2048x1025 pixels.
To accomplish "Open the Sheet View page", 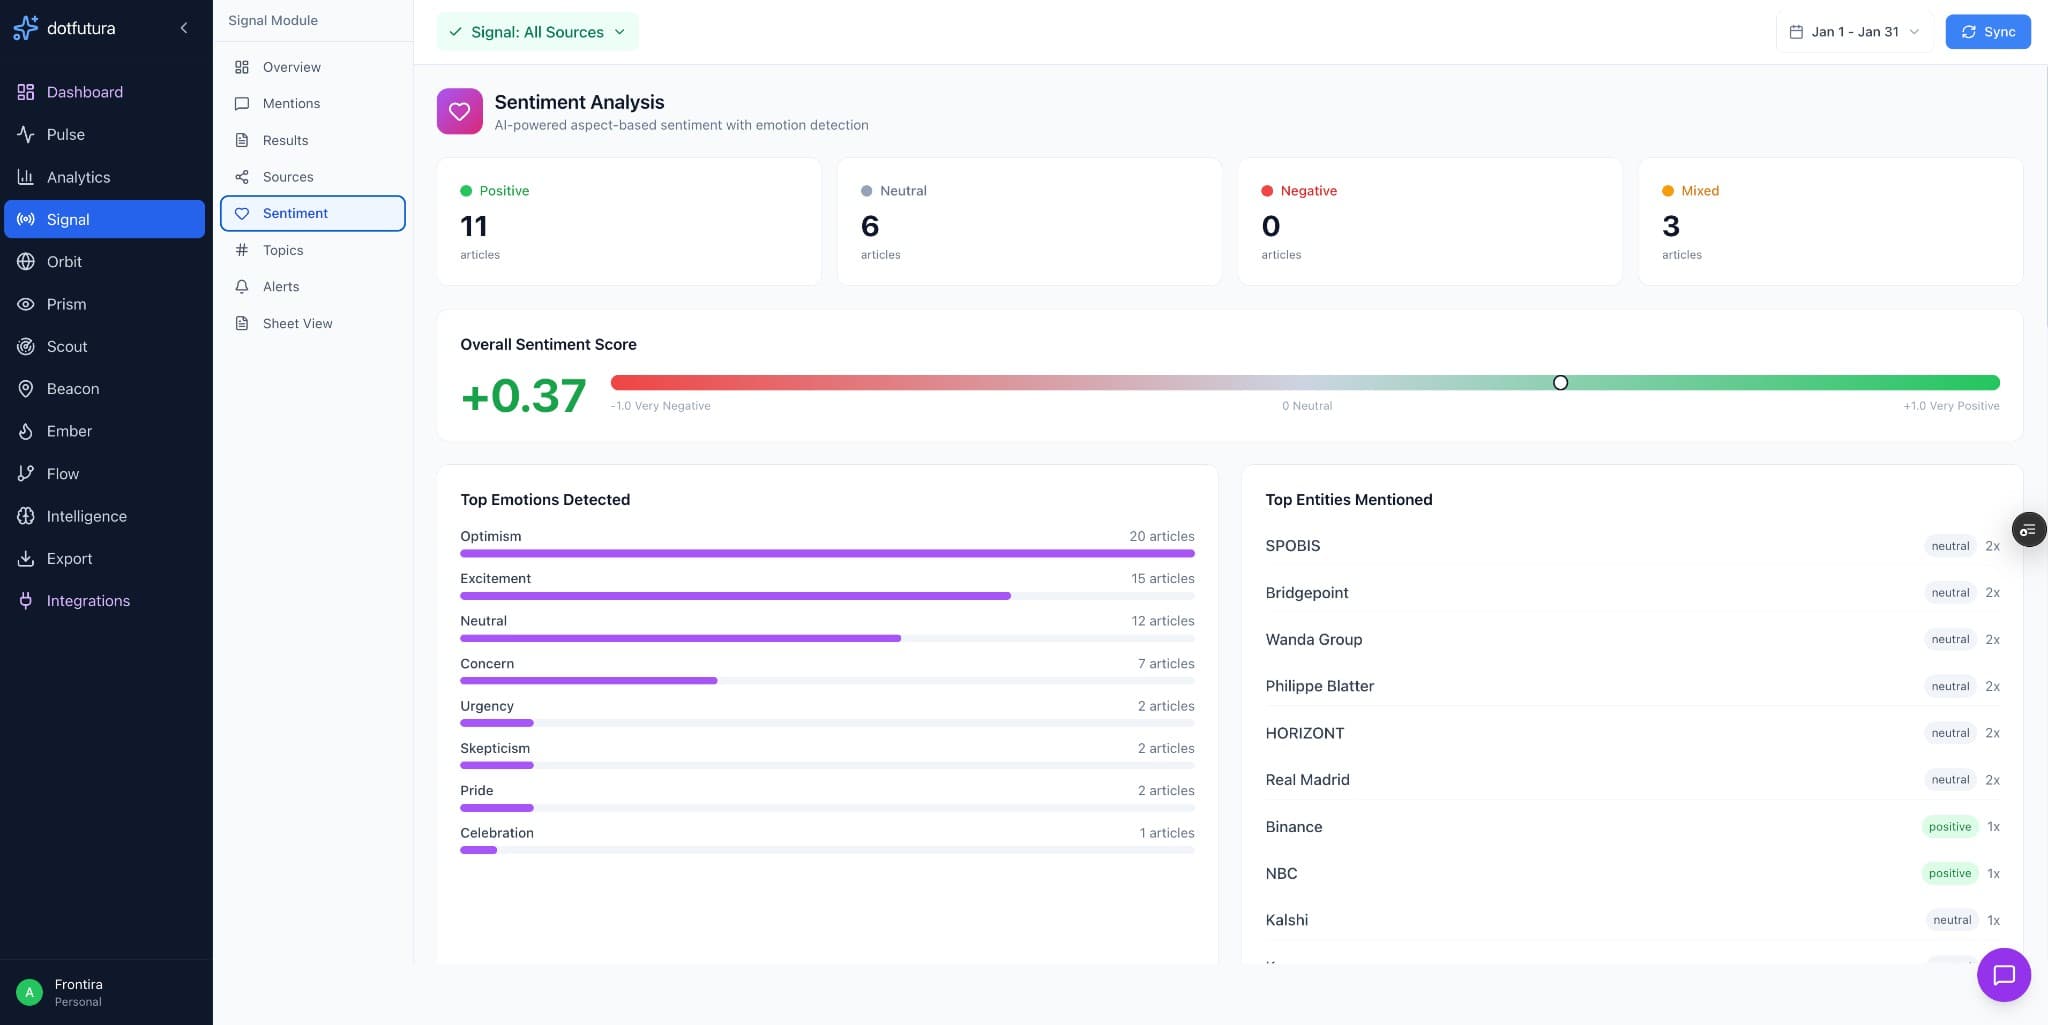I will [297, 322].
